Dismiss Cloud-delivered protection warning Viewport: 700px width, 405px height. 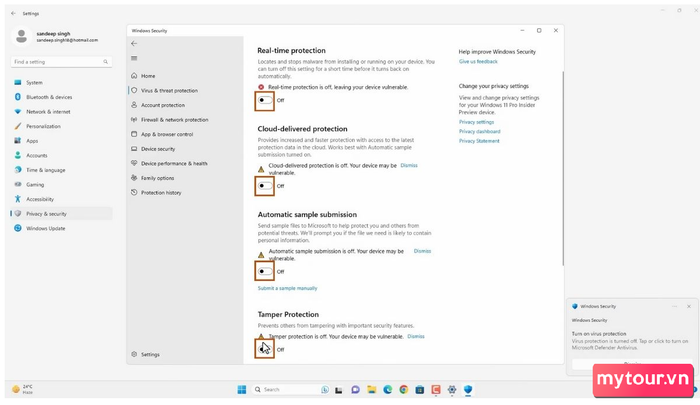pos(409,165)
